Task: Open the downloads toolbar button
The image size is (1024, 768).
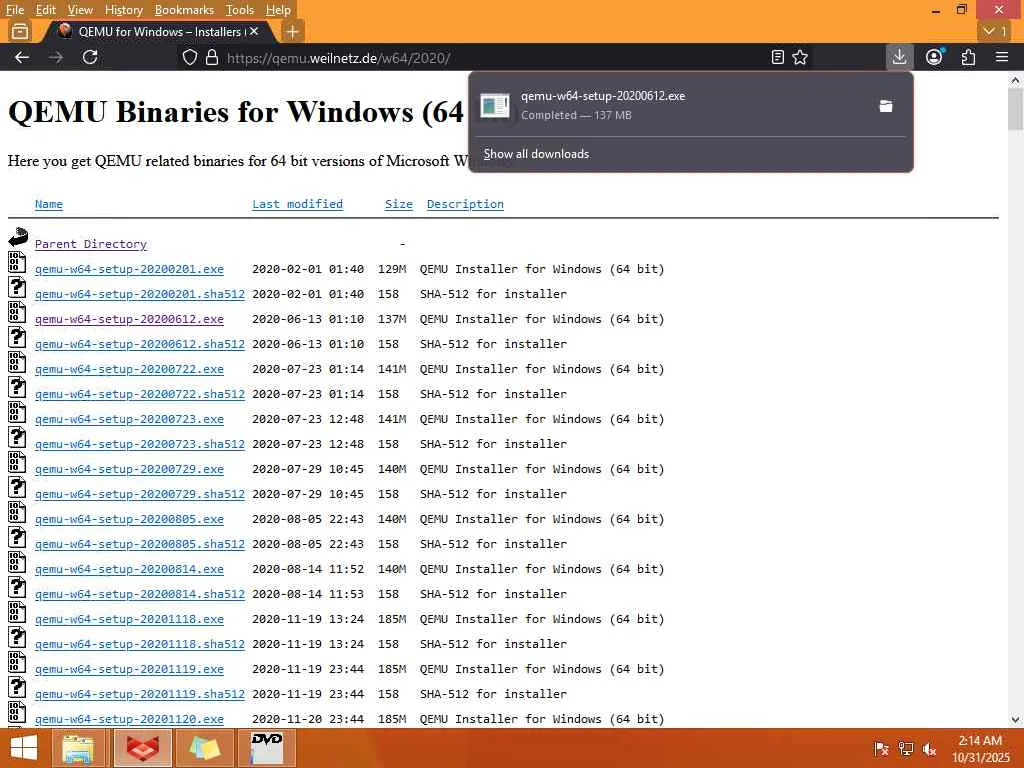Action: (x=899, y=57)
